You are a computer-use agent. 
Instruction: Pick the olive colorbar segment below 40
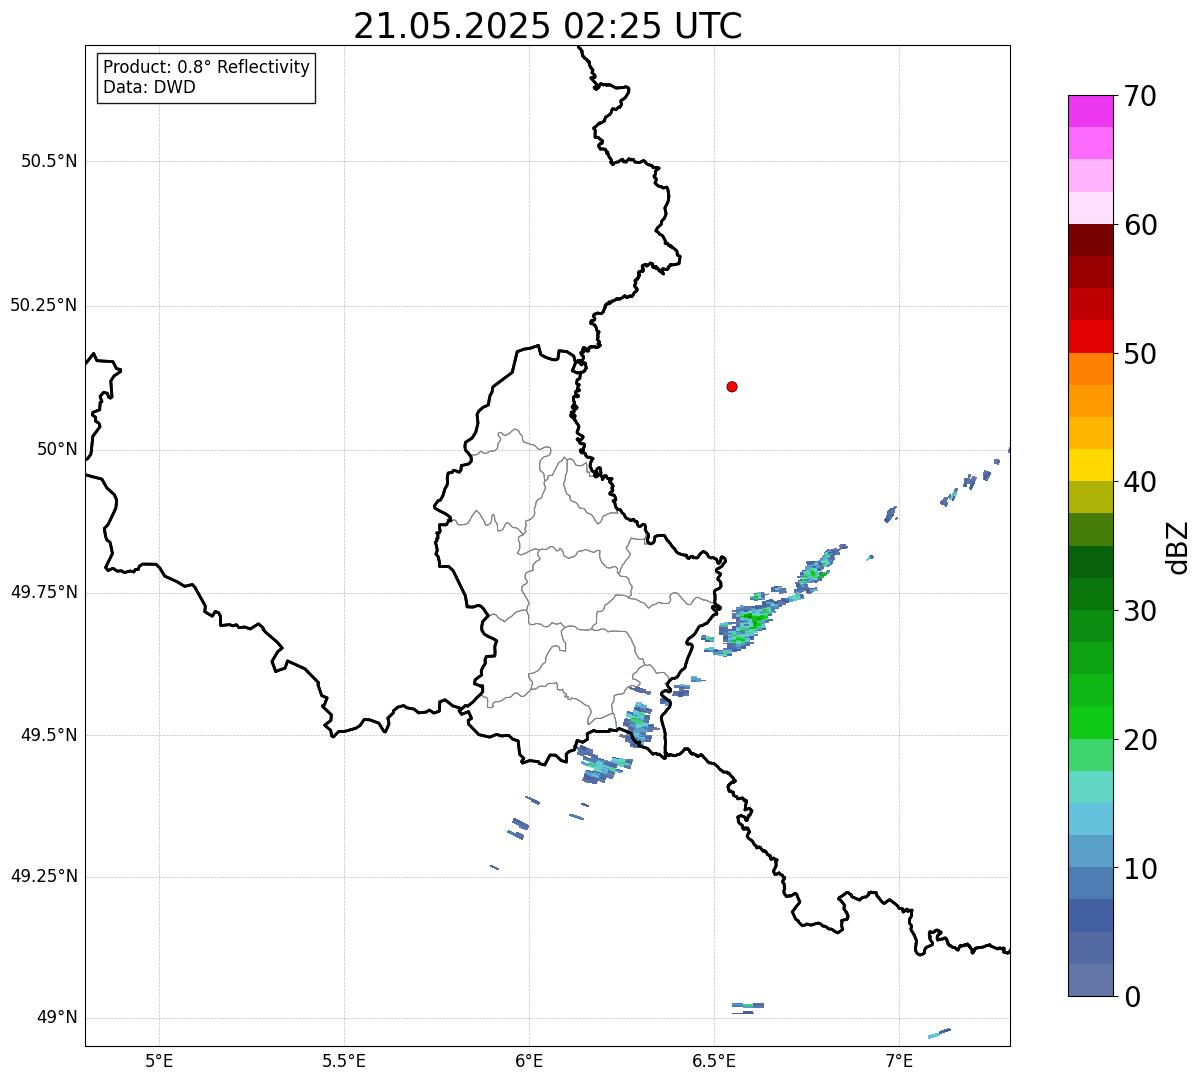pos(1090,497)
